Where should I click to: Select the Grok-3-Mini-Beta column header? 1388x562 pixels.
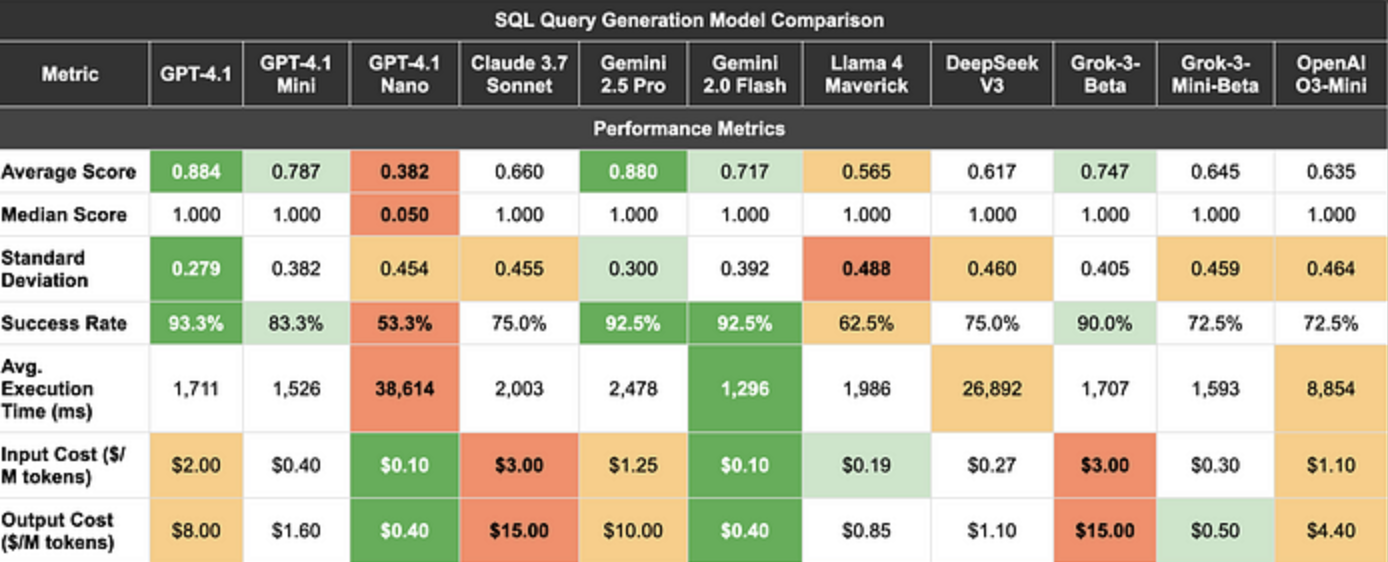point(1215,74)
